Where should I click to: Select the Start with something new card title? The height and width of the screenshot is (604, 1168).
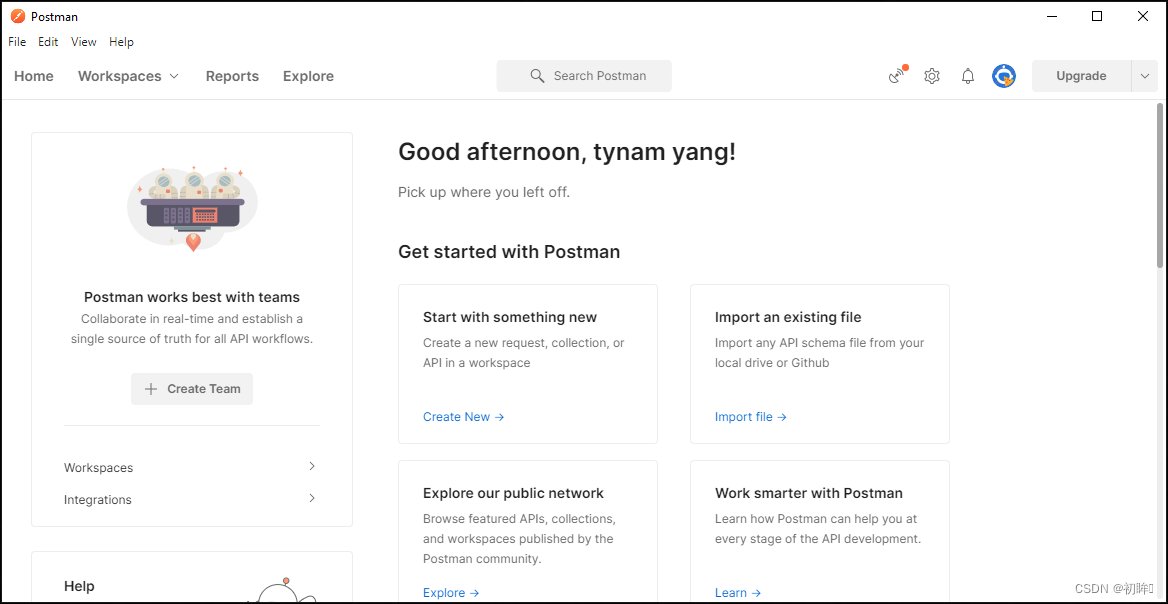[x=510, y=317]
